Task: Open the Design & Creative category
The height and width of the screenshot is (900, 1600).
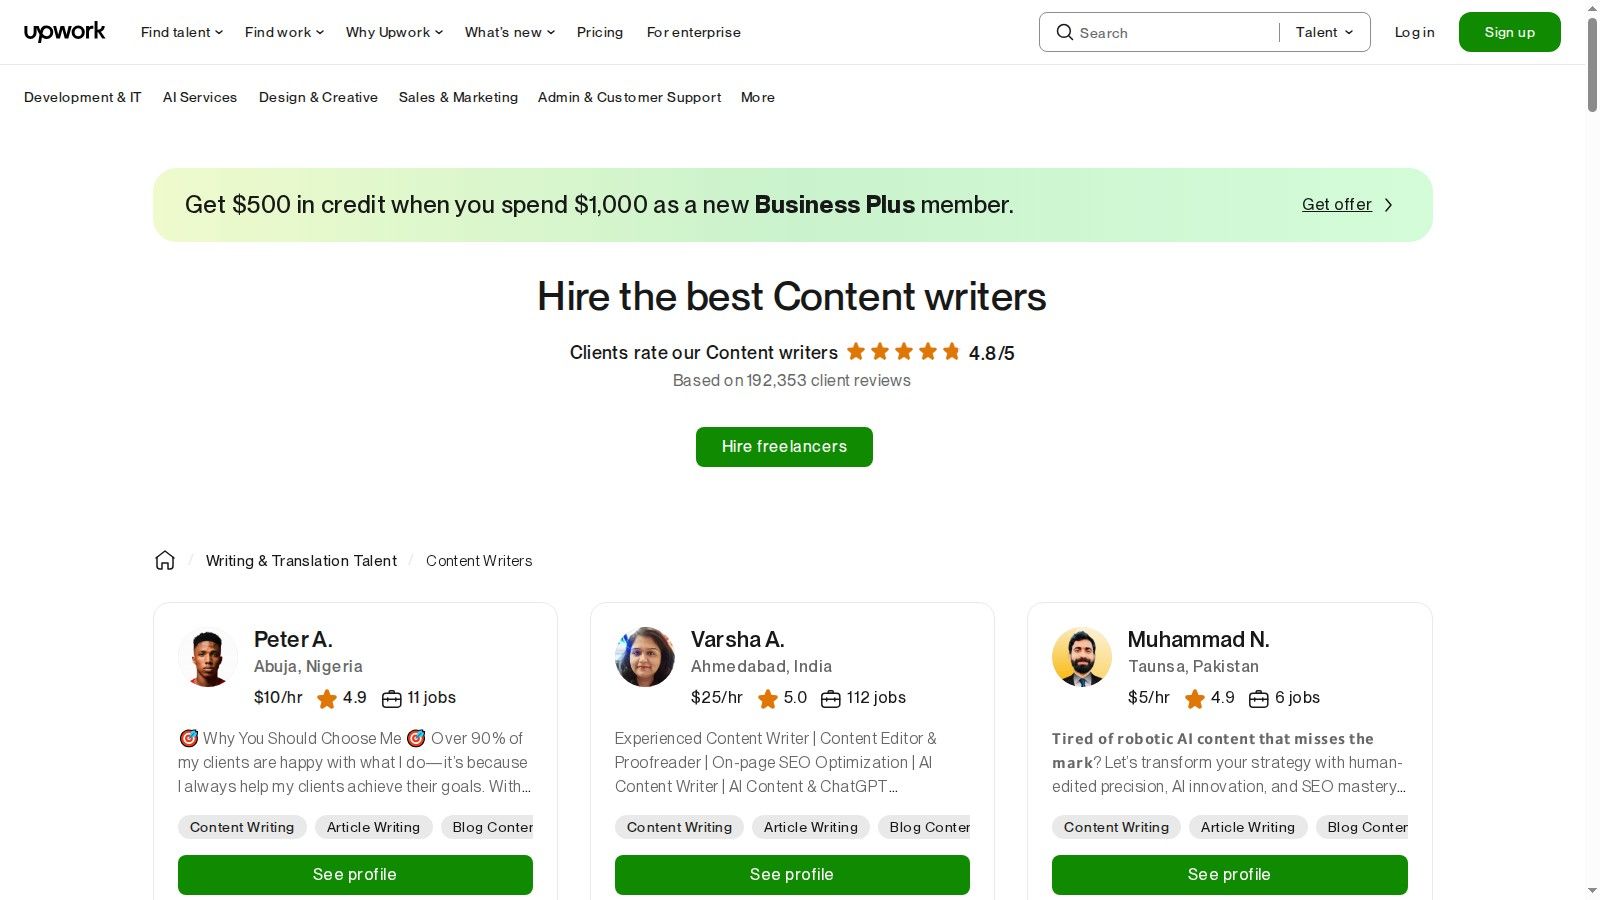Action: coord(318,97)
